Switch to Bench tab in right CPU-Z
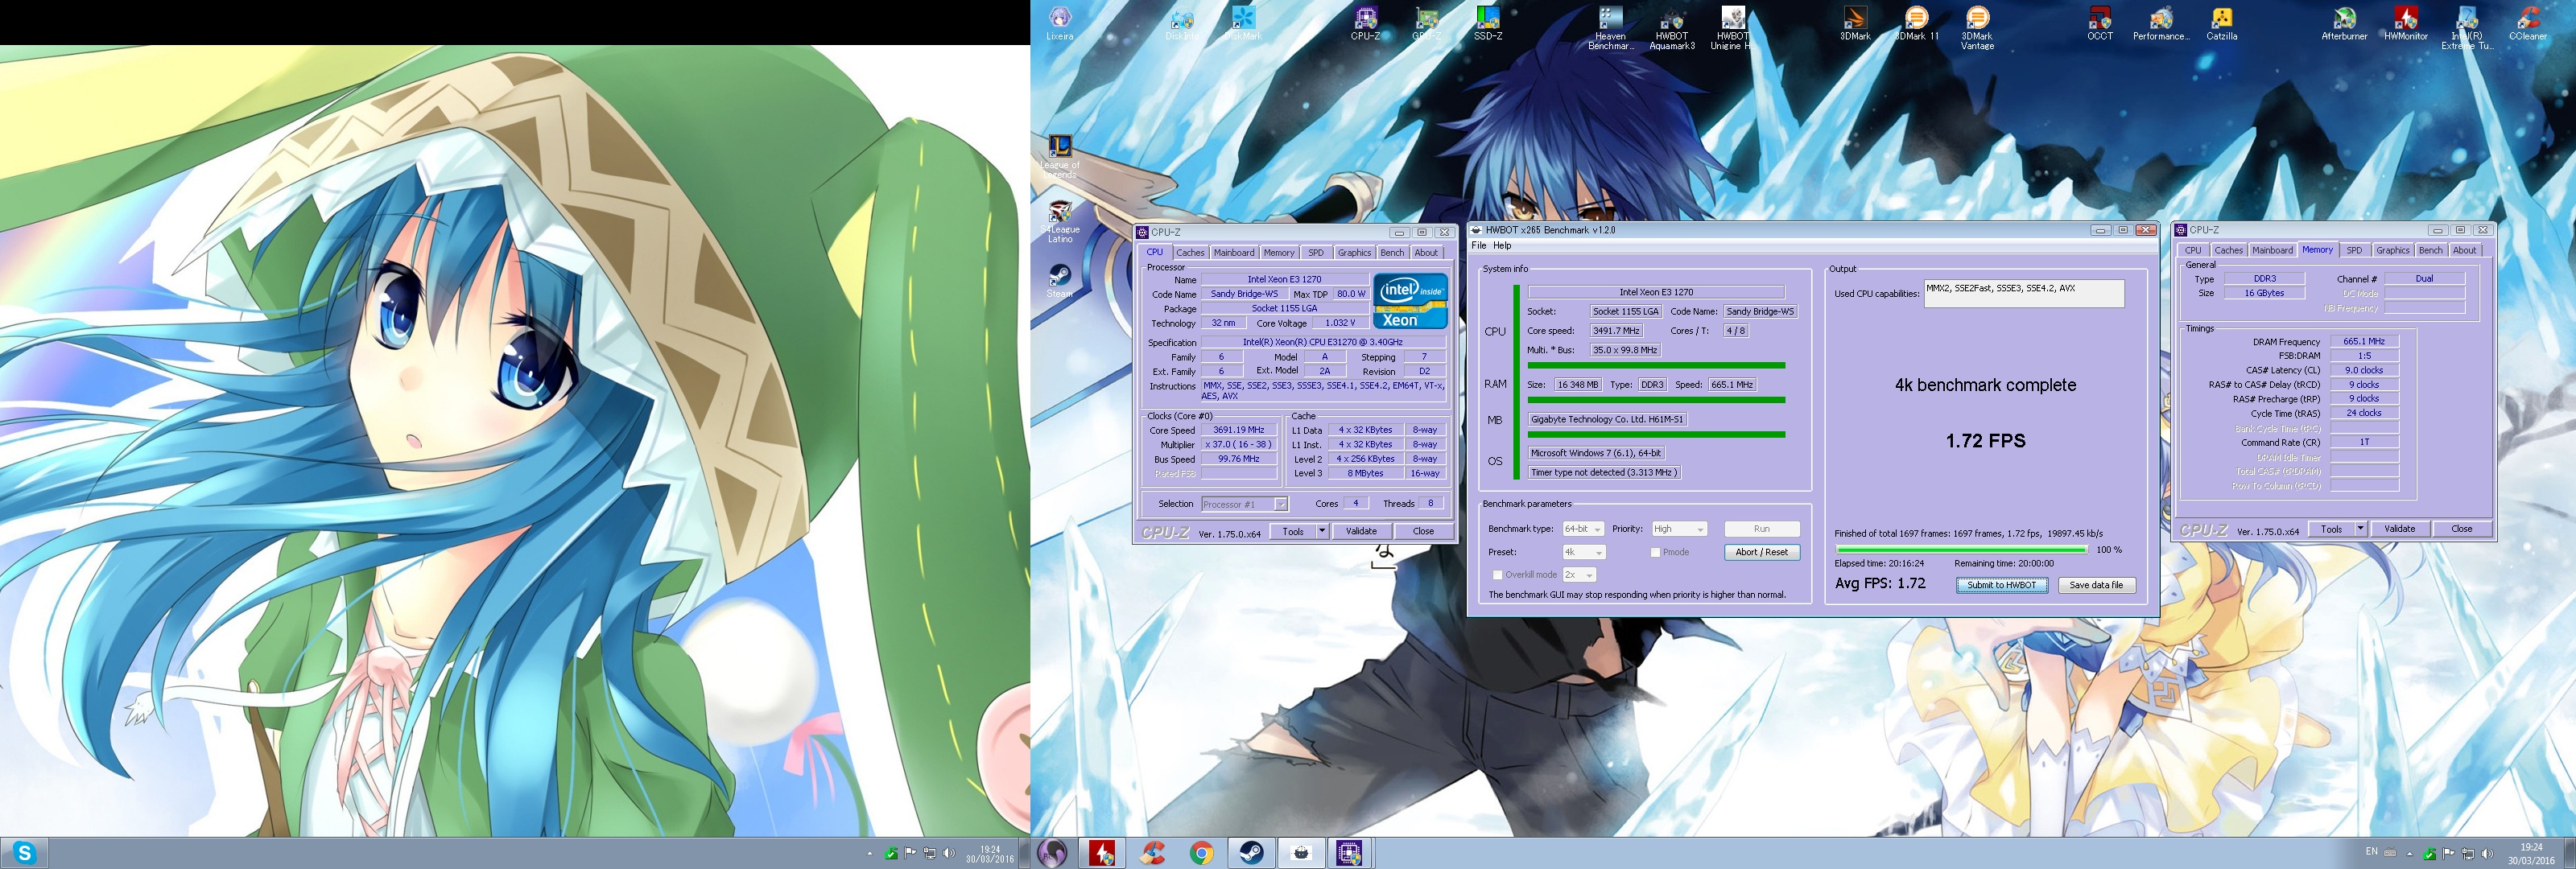Viewport: 2576px width, 869px height. (2431, 251)
